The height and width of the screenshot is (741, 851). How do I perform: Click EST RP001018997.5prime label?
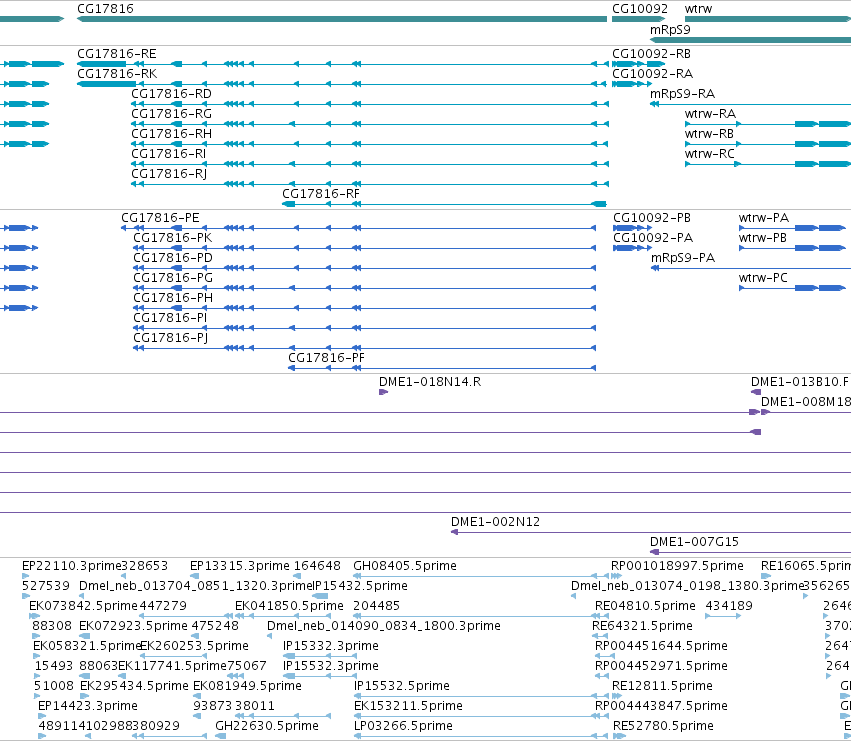(677, 566)
